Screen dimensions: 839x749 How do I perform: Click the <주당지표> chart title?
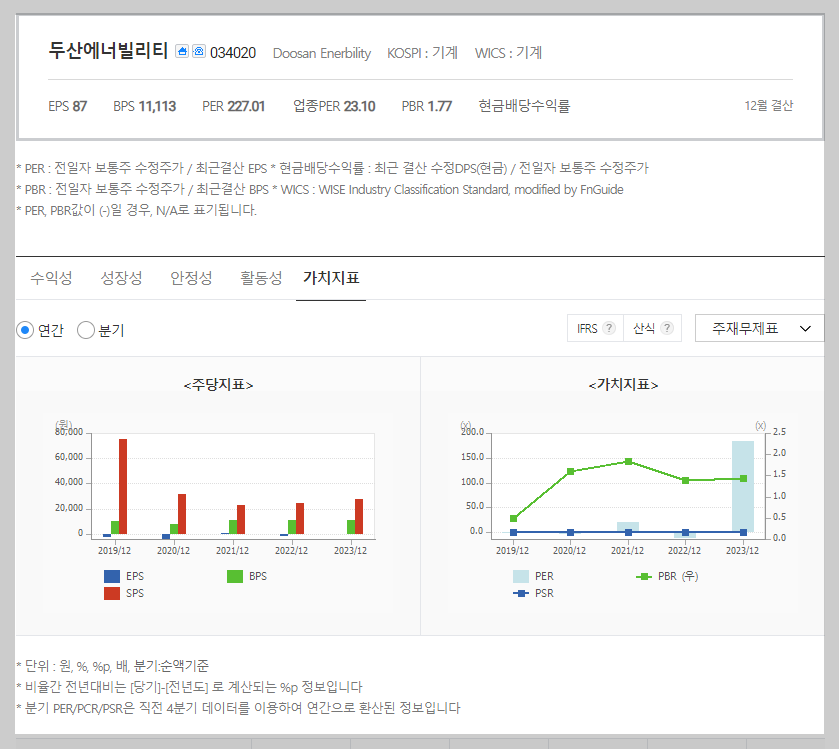click(x=218, y=385)
